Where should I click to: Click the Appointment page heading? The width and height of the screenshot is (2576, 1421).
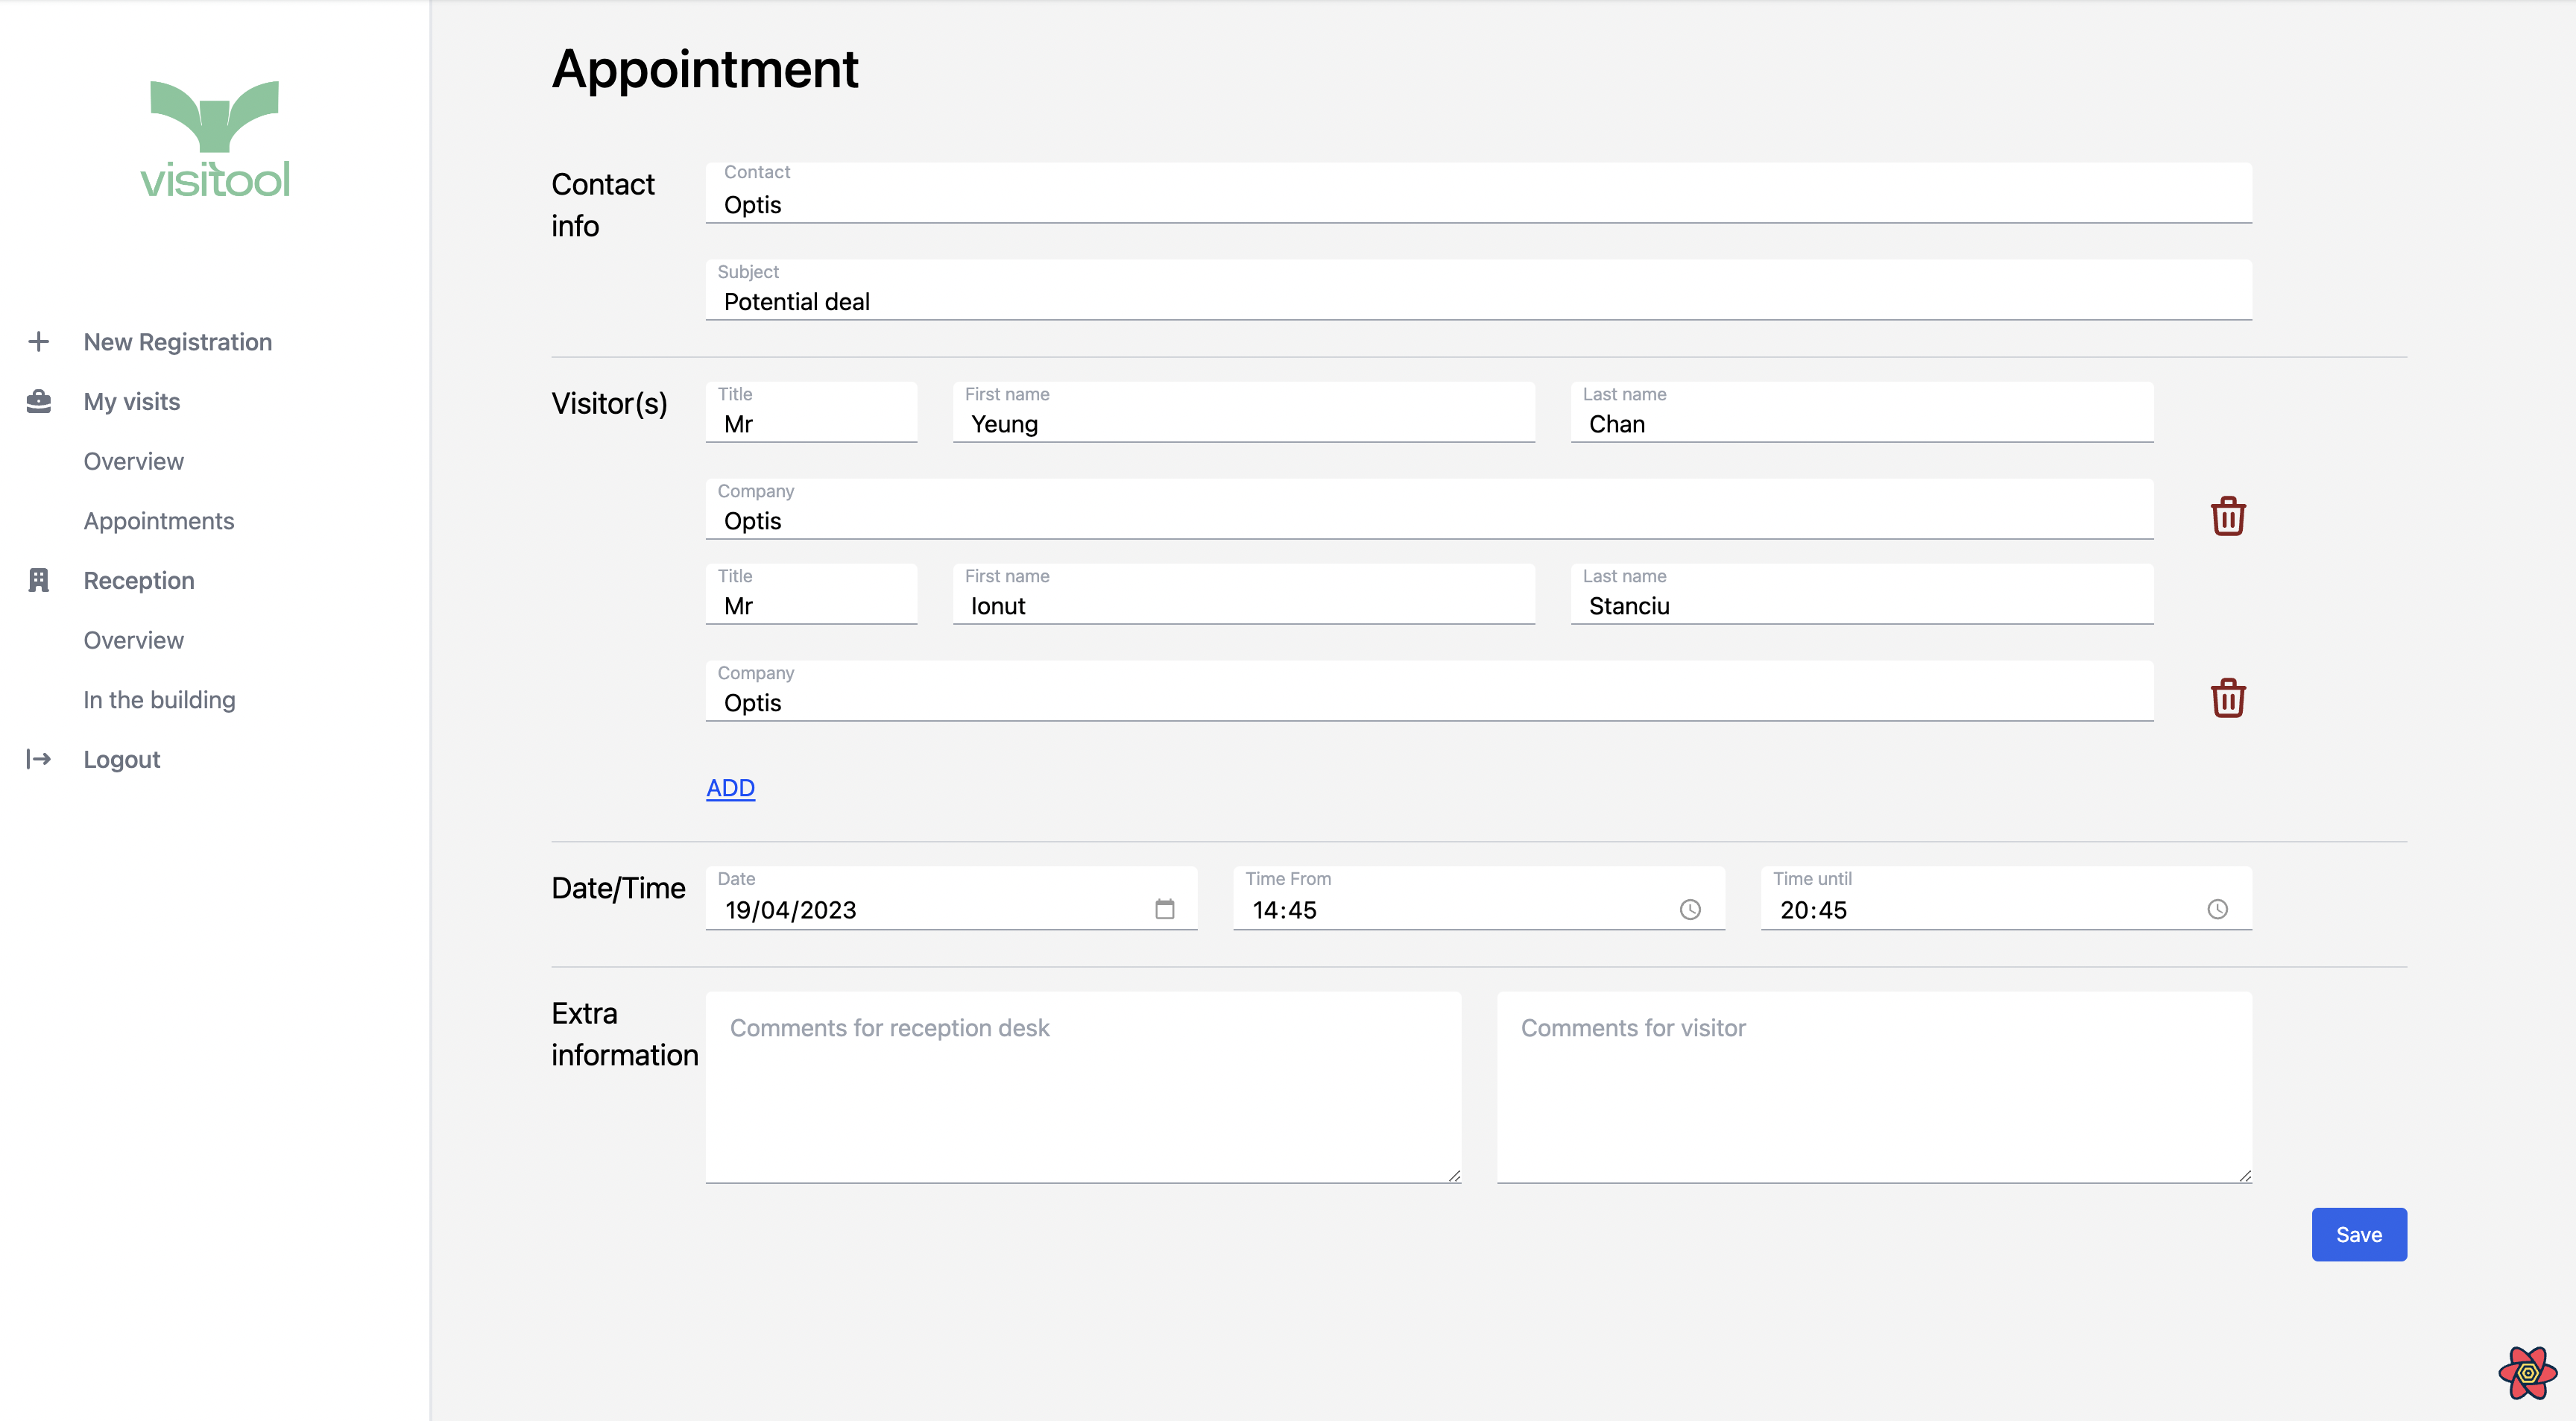tap(705, 69)
